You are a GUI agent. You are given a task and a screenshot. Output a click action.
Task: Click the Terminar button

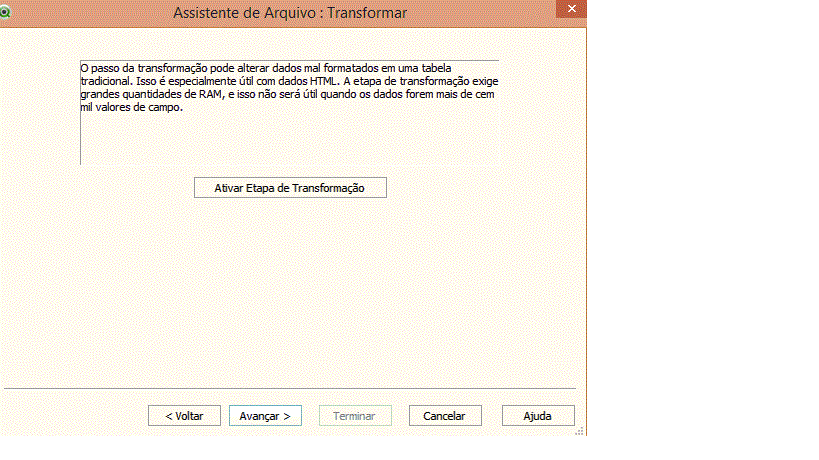355,416
